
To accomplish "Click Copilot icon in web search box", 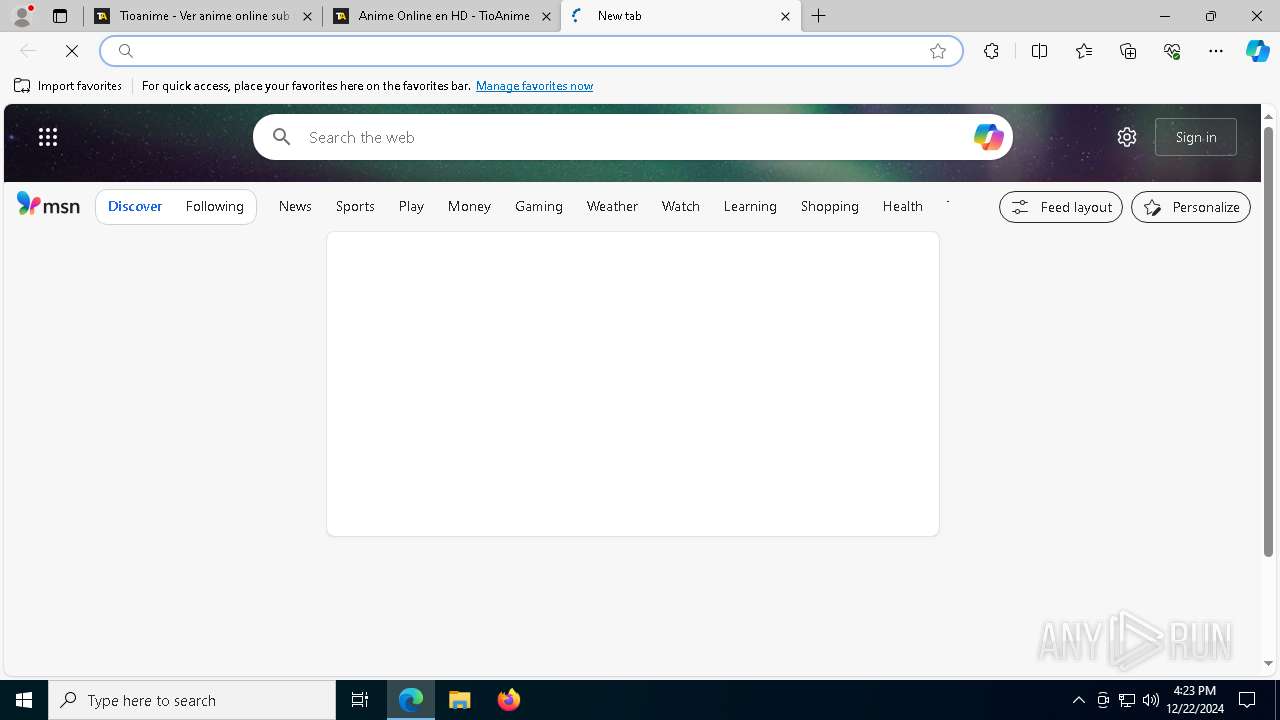I will point(988,137).
